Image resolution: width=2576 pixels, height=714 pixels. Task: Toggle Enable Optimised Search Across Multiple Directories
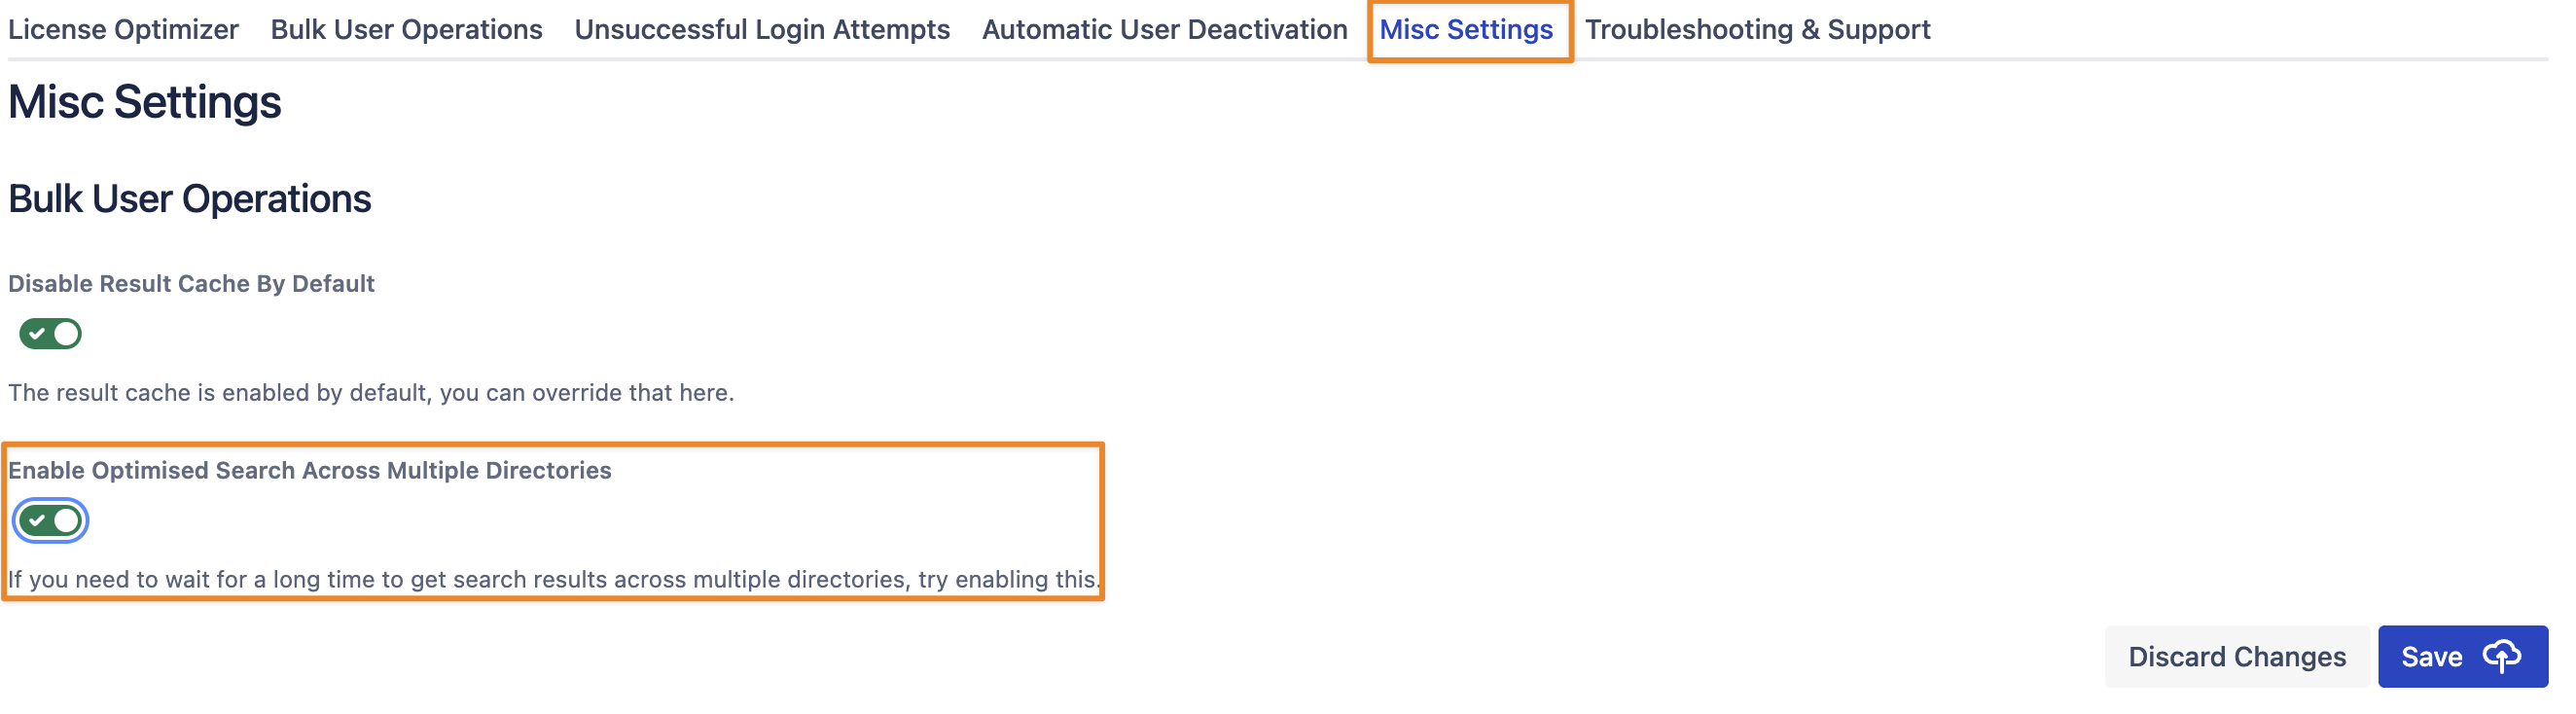pos(51,521)
